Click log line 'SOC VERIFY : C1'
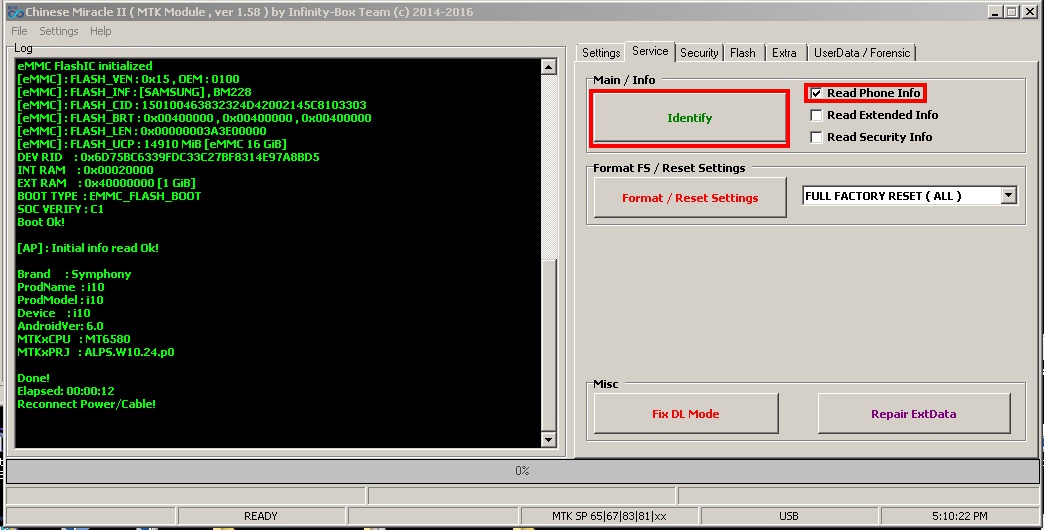1044x530 pixels. pos(61,209)
